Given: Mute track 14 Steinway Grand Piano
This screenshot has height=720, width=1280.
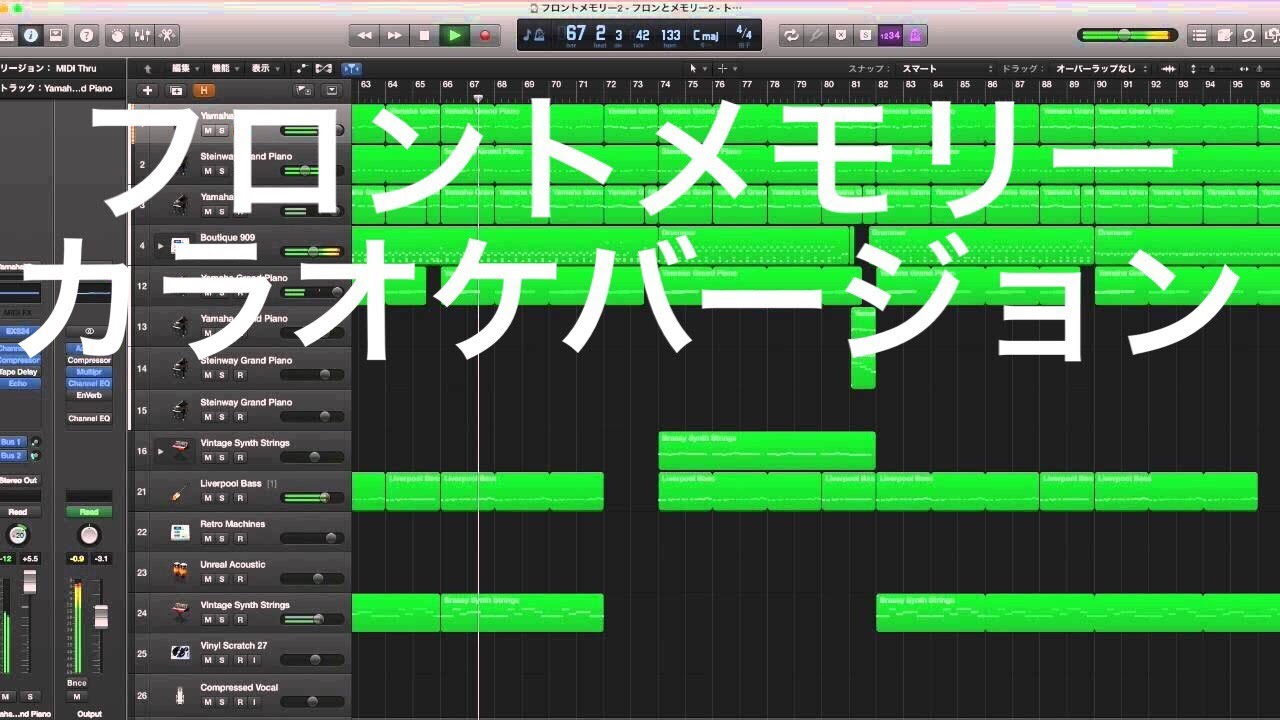Looking at the screenshot, I should coord(208,375).
